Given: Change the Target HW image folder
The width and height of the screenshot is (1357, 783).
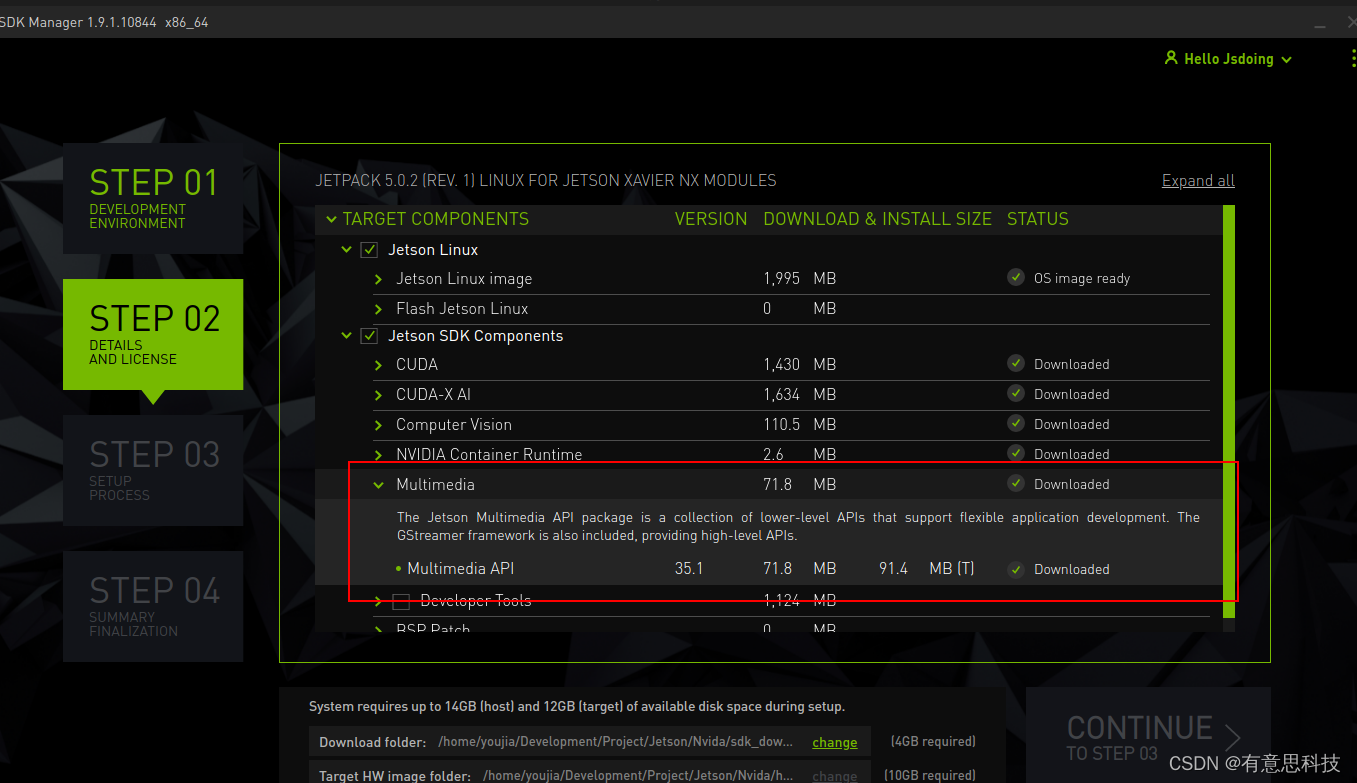Looking at the screenshot, I should 834,776.
